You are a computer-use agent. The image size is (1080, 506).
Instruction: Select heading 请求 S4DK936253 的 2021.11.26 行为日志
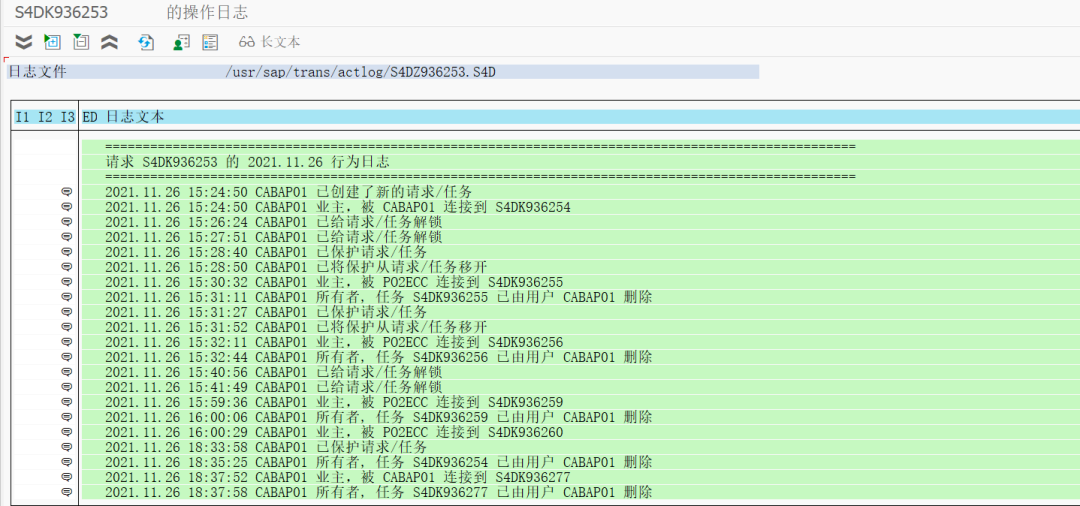[x=247, y=162]
